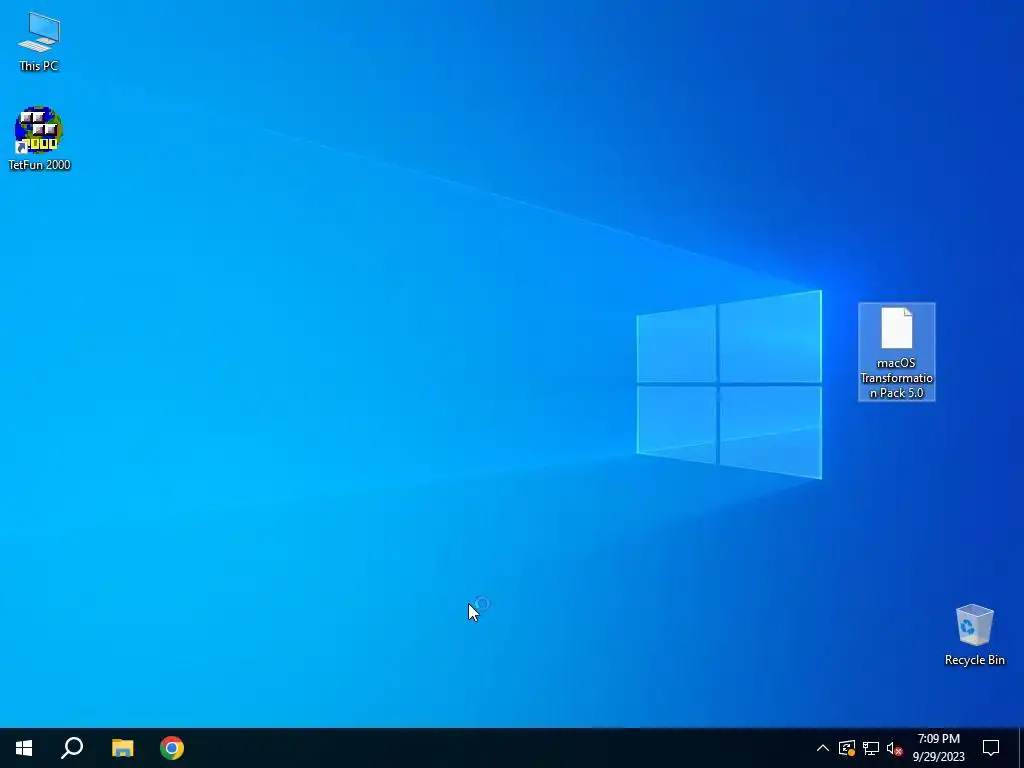Click the Show desktop strip

coord(1021,748)
